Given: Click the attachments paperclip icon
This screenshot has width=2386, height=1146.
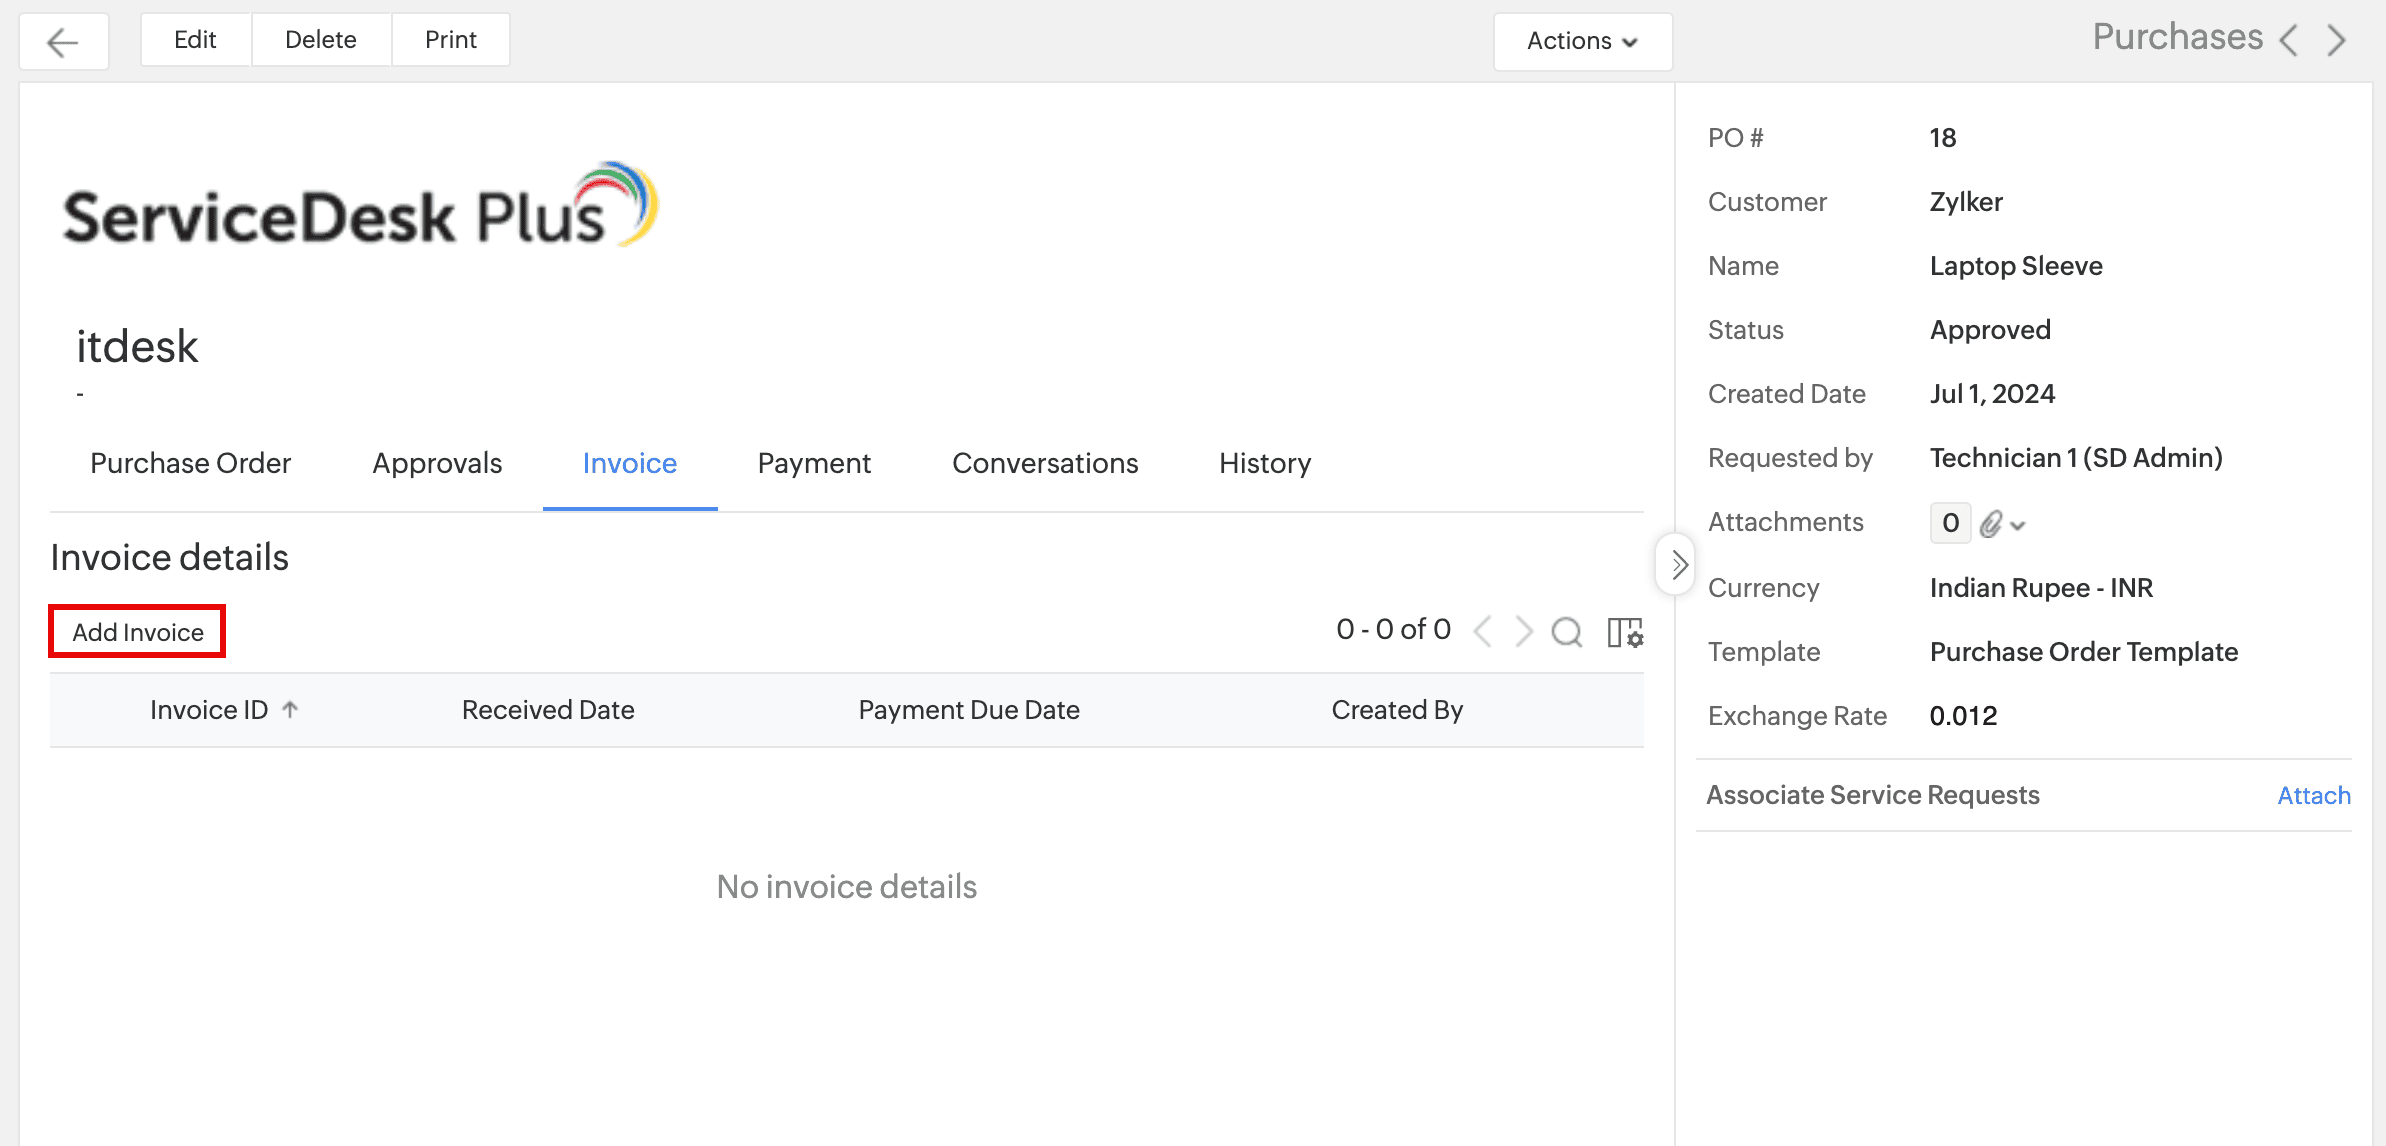Looking at the screenshot, I should pyautogui.click(x=1991, y=524).
